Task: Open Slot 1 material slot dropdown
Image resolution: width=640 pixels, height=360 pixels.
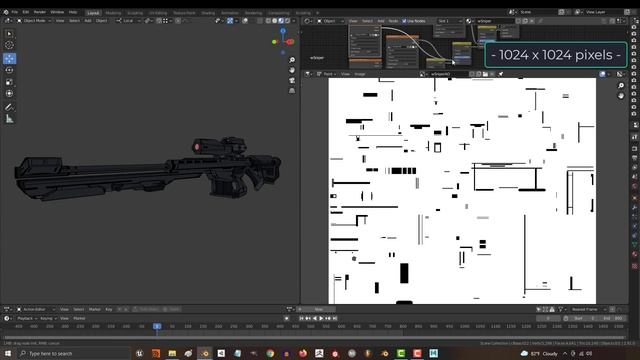Action: tap(449, 21)
